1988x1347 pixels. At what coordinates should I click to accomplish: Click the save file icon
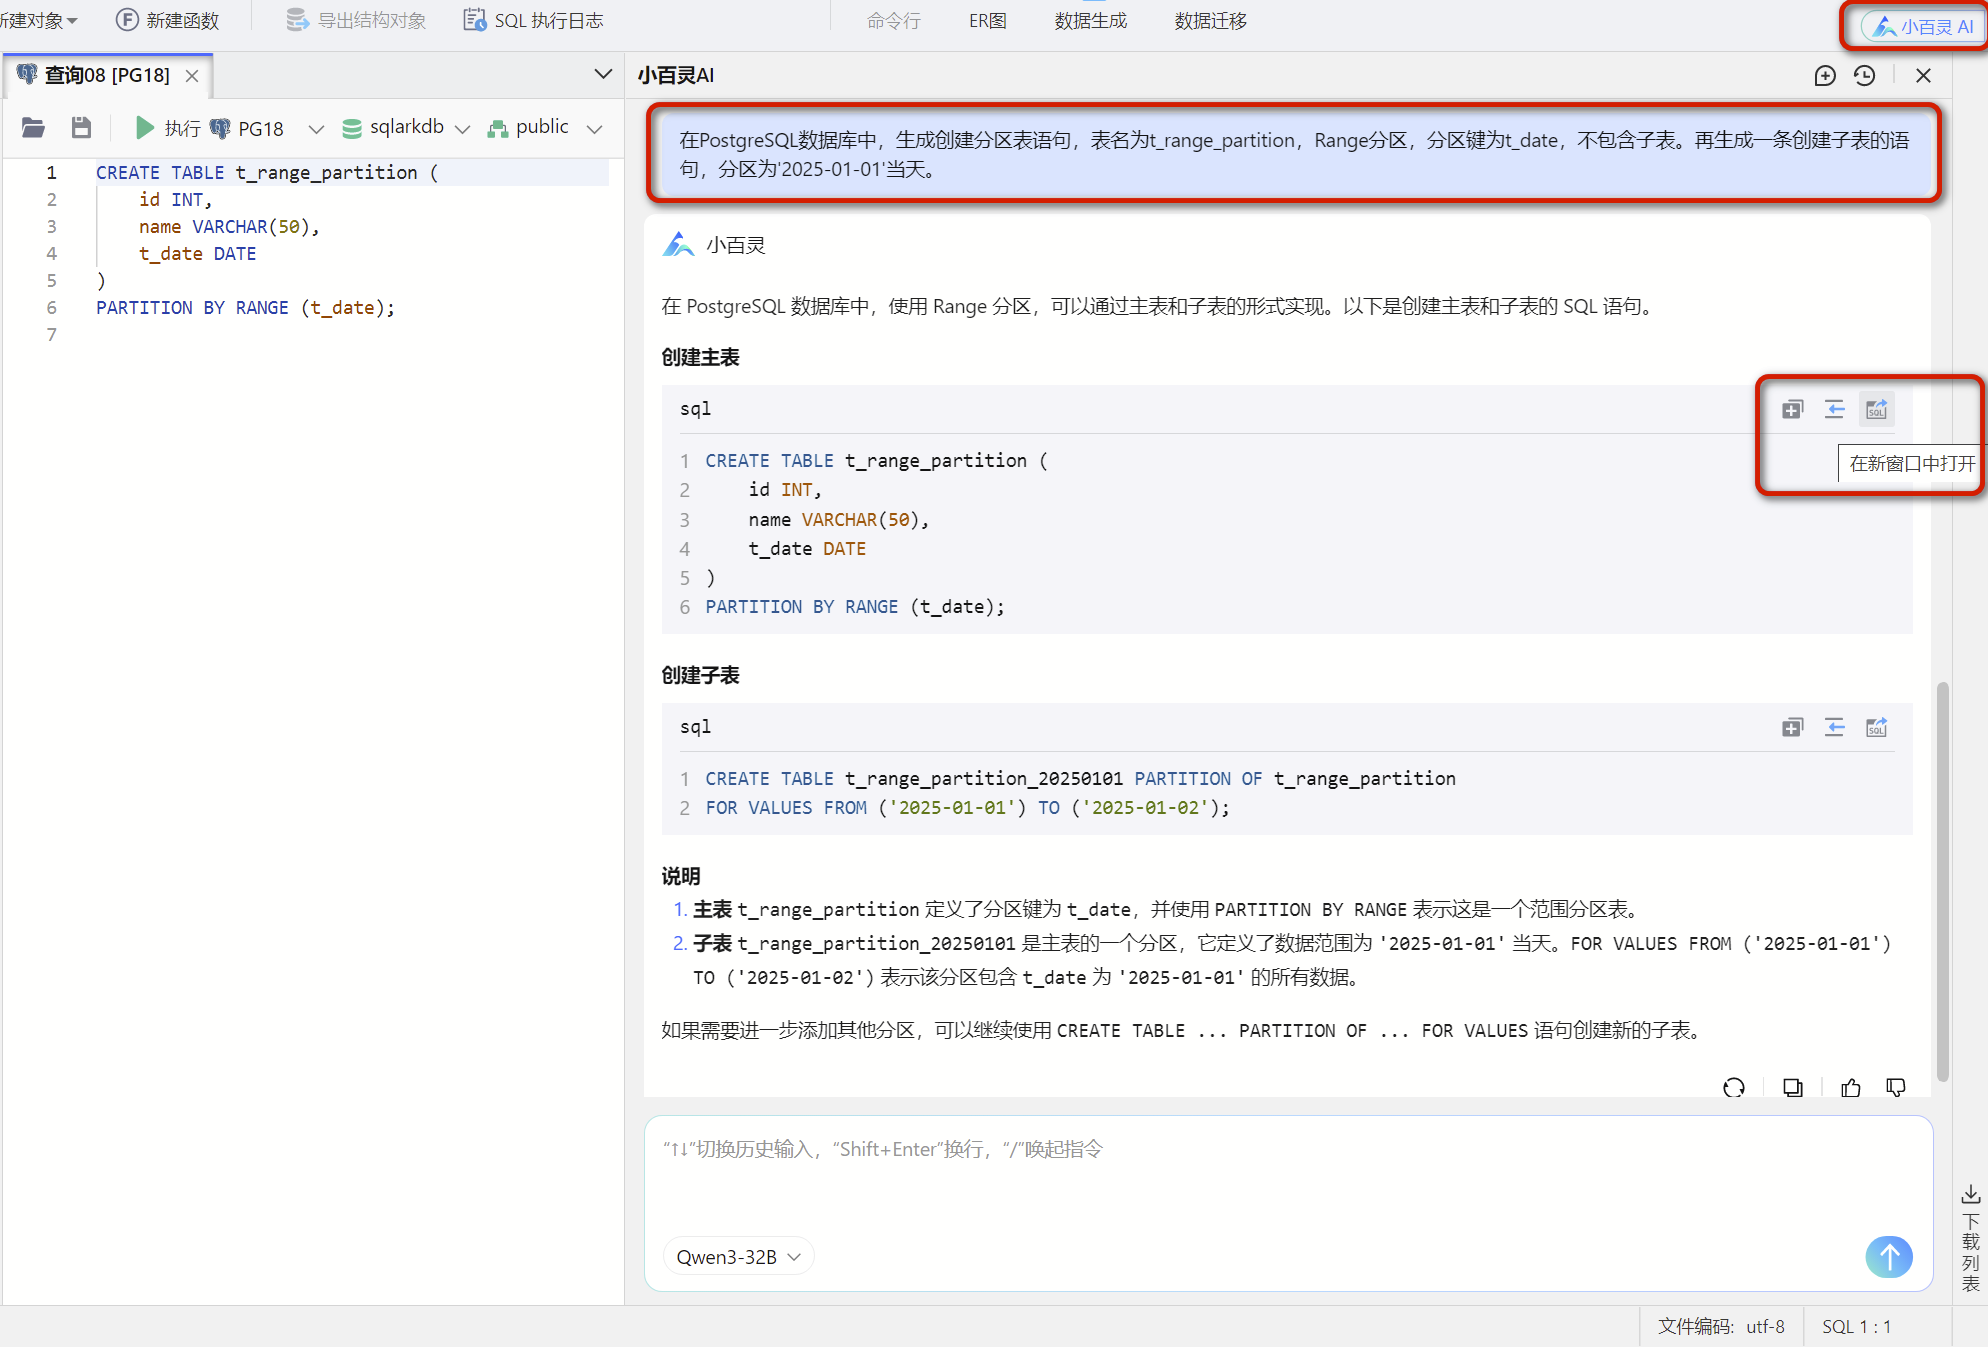click(81, 127)
